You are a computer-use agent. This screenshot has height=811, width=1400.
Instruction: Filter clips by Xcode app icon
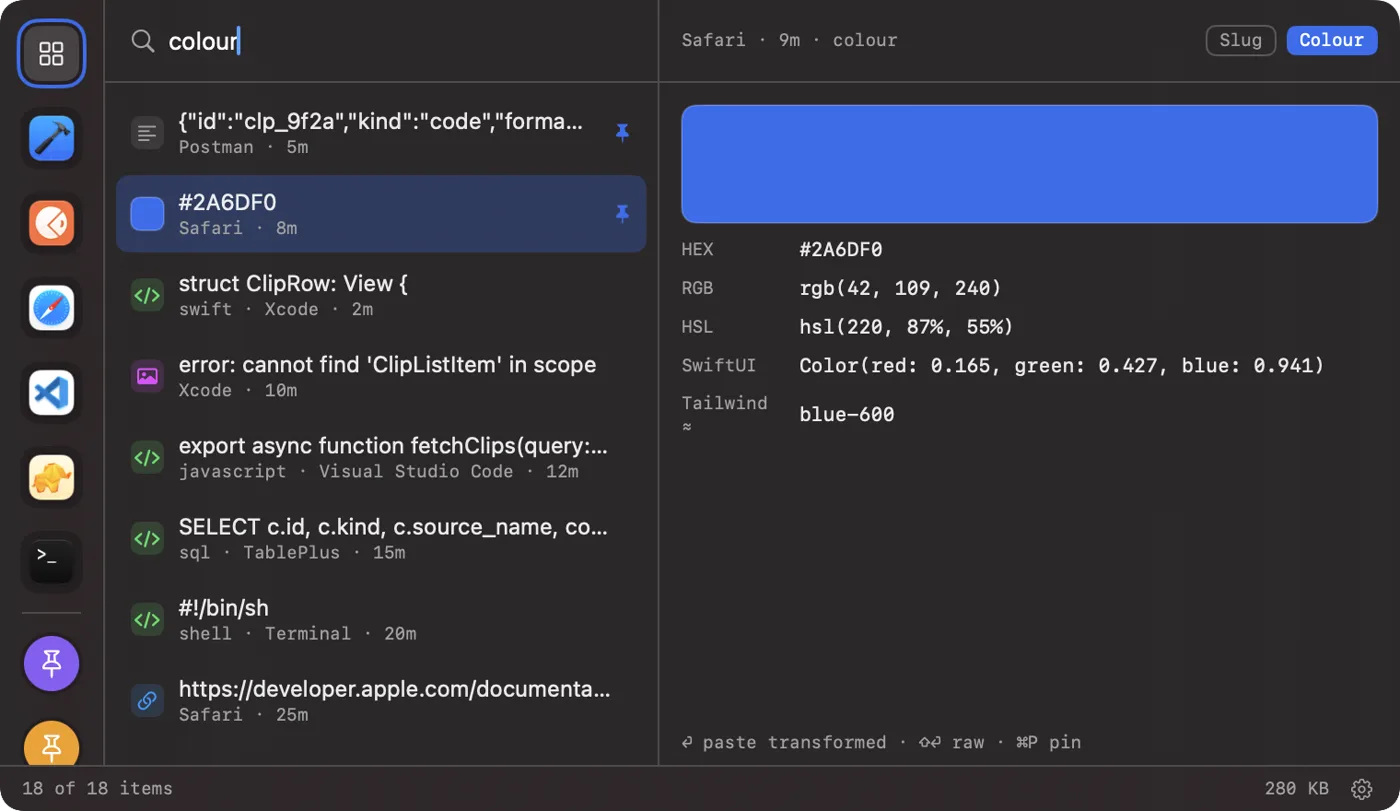click(52, 138)
